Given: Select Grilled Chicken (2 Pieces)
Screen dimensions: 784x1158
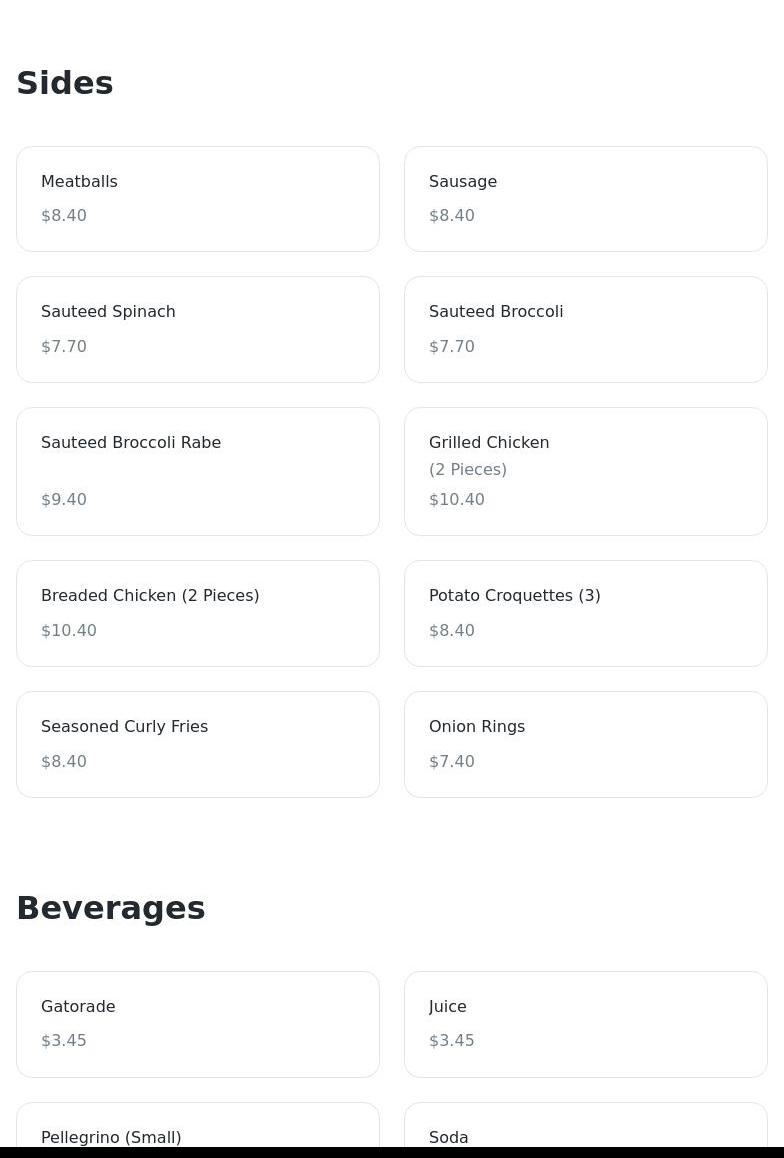Looking at the screenshot, I should tap(585, 471).
